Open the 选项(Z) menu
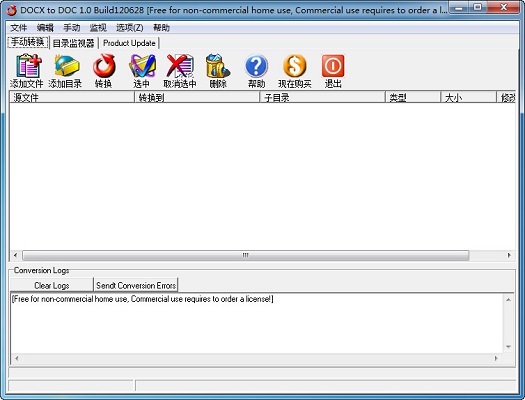 click(130, 28)
